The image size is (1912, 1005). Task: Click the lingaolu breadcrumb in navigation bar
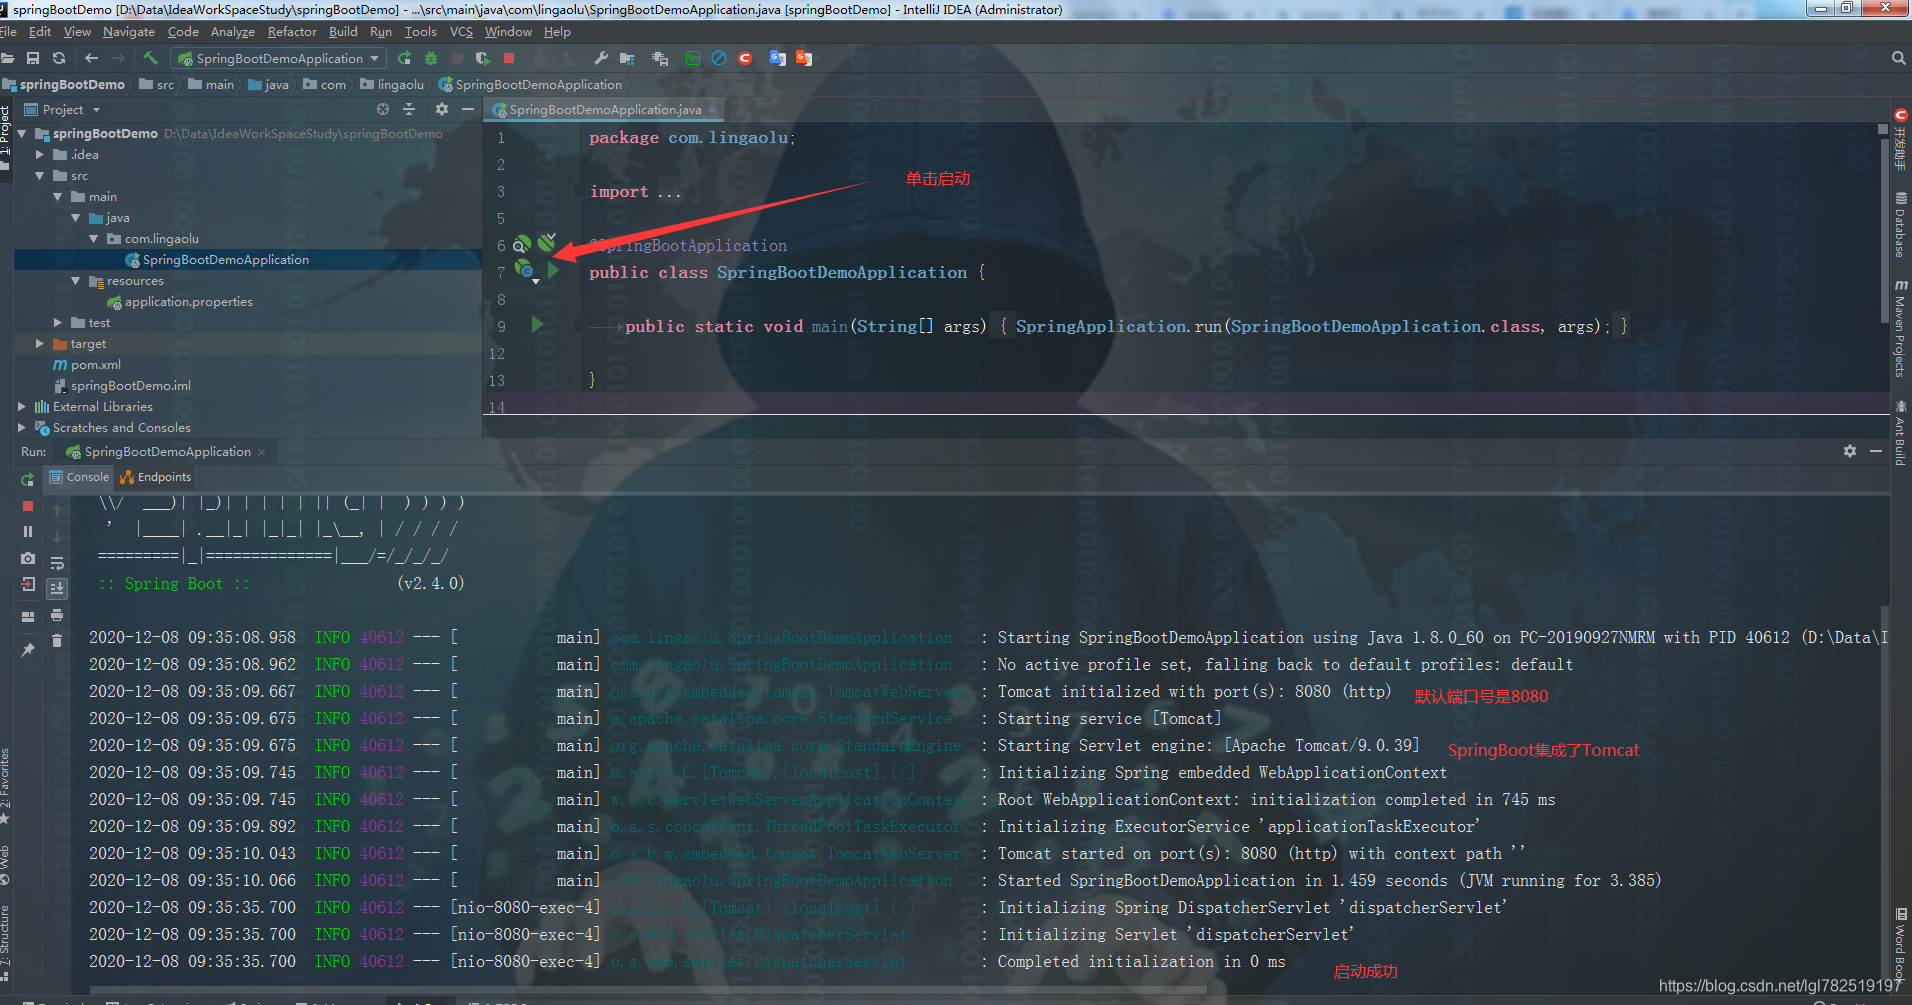pyautogui.click(x=392, y=85)
